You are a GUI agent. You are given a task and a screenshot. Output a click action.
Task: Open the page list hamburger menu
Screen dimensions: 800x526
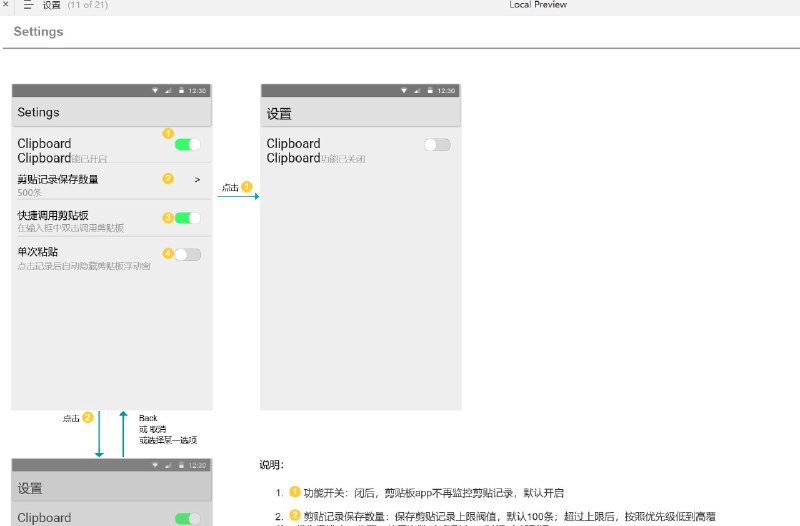pos(29,5)
